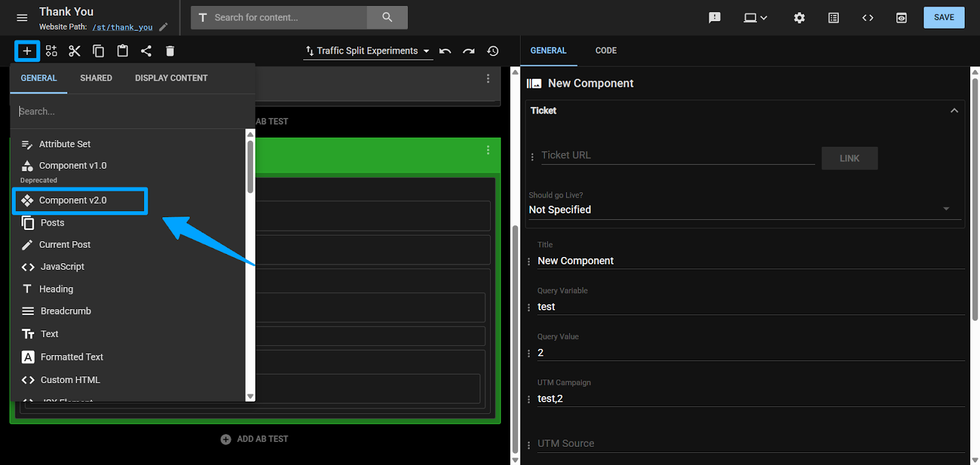Open the device preview laptop dropdown

point(755,18)
